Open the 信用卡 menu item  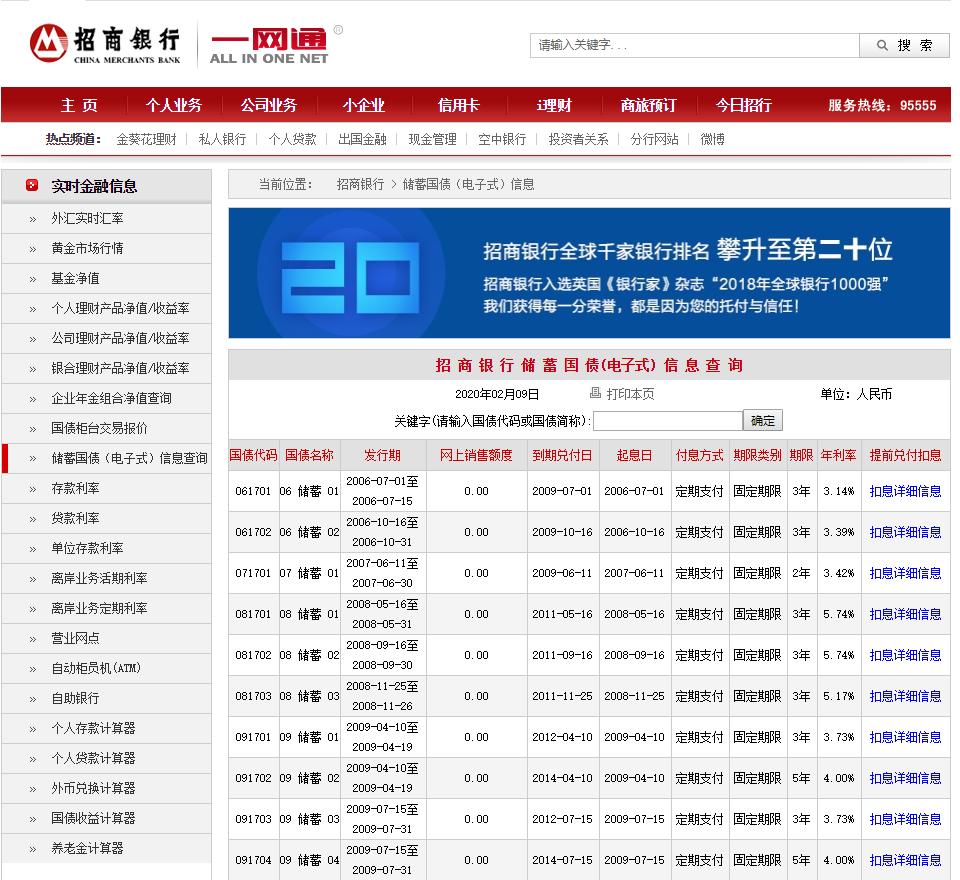tap(459, 105)
